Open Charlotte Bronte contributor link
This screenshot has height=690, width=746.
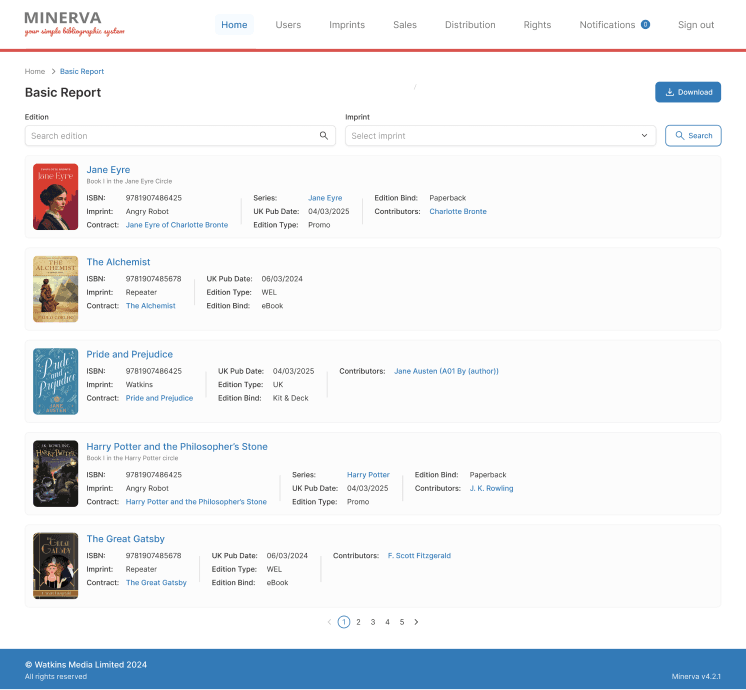[458, 212]
